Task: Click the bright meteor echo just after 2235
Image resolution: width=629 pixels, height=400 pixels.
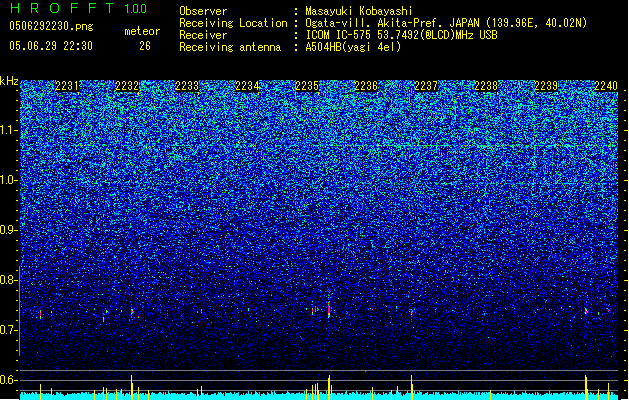Action: tap(329, 310)
